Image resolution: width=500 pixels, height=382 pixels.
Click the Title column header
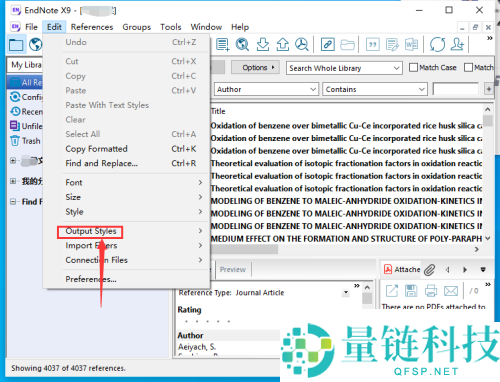coord(218,111)
